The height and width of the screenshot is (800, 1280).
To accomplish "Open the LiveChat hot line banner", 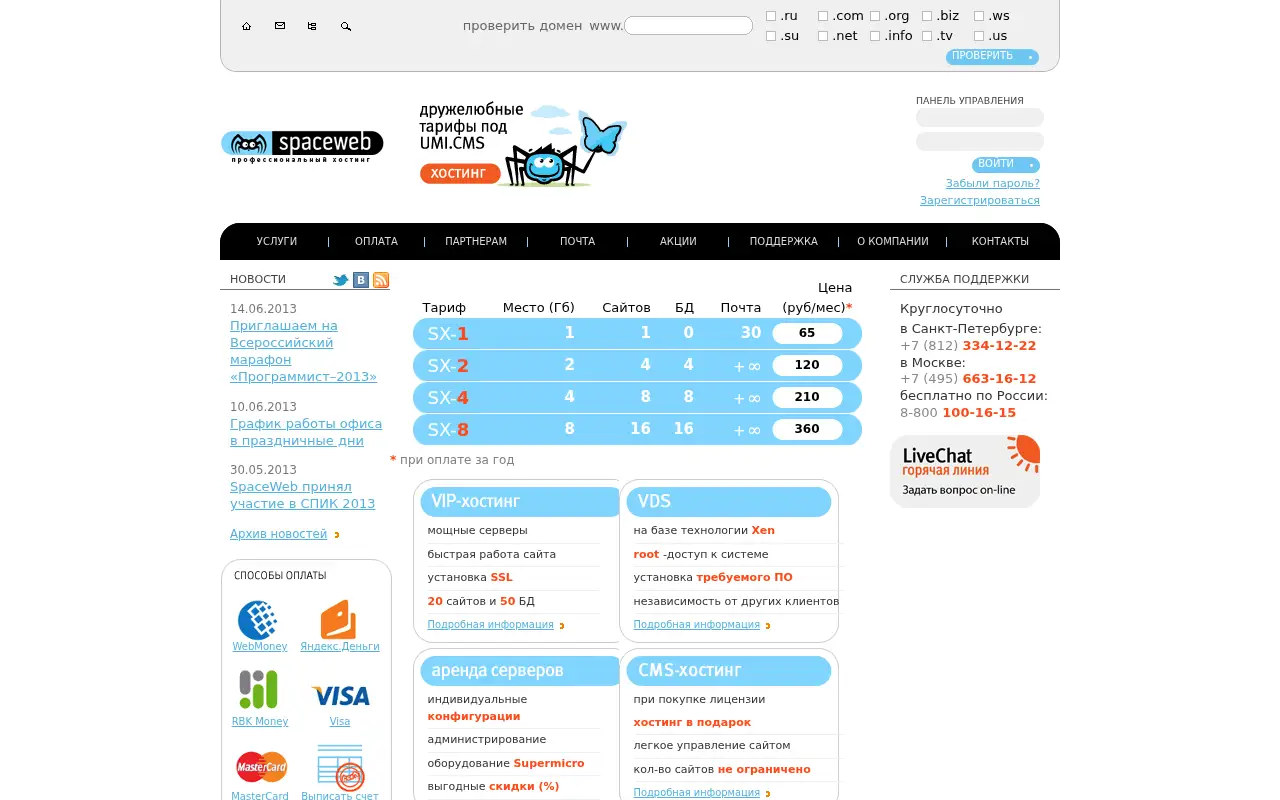I will (x=965, y=471).
